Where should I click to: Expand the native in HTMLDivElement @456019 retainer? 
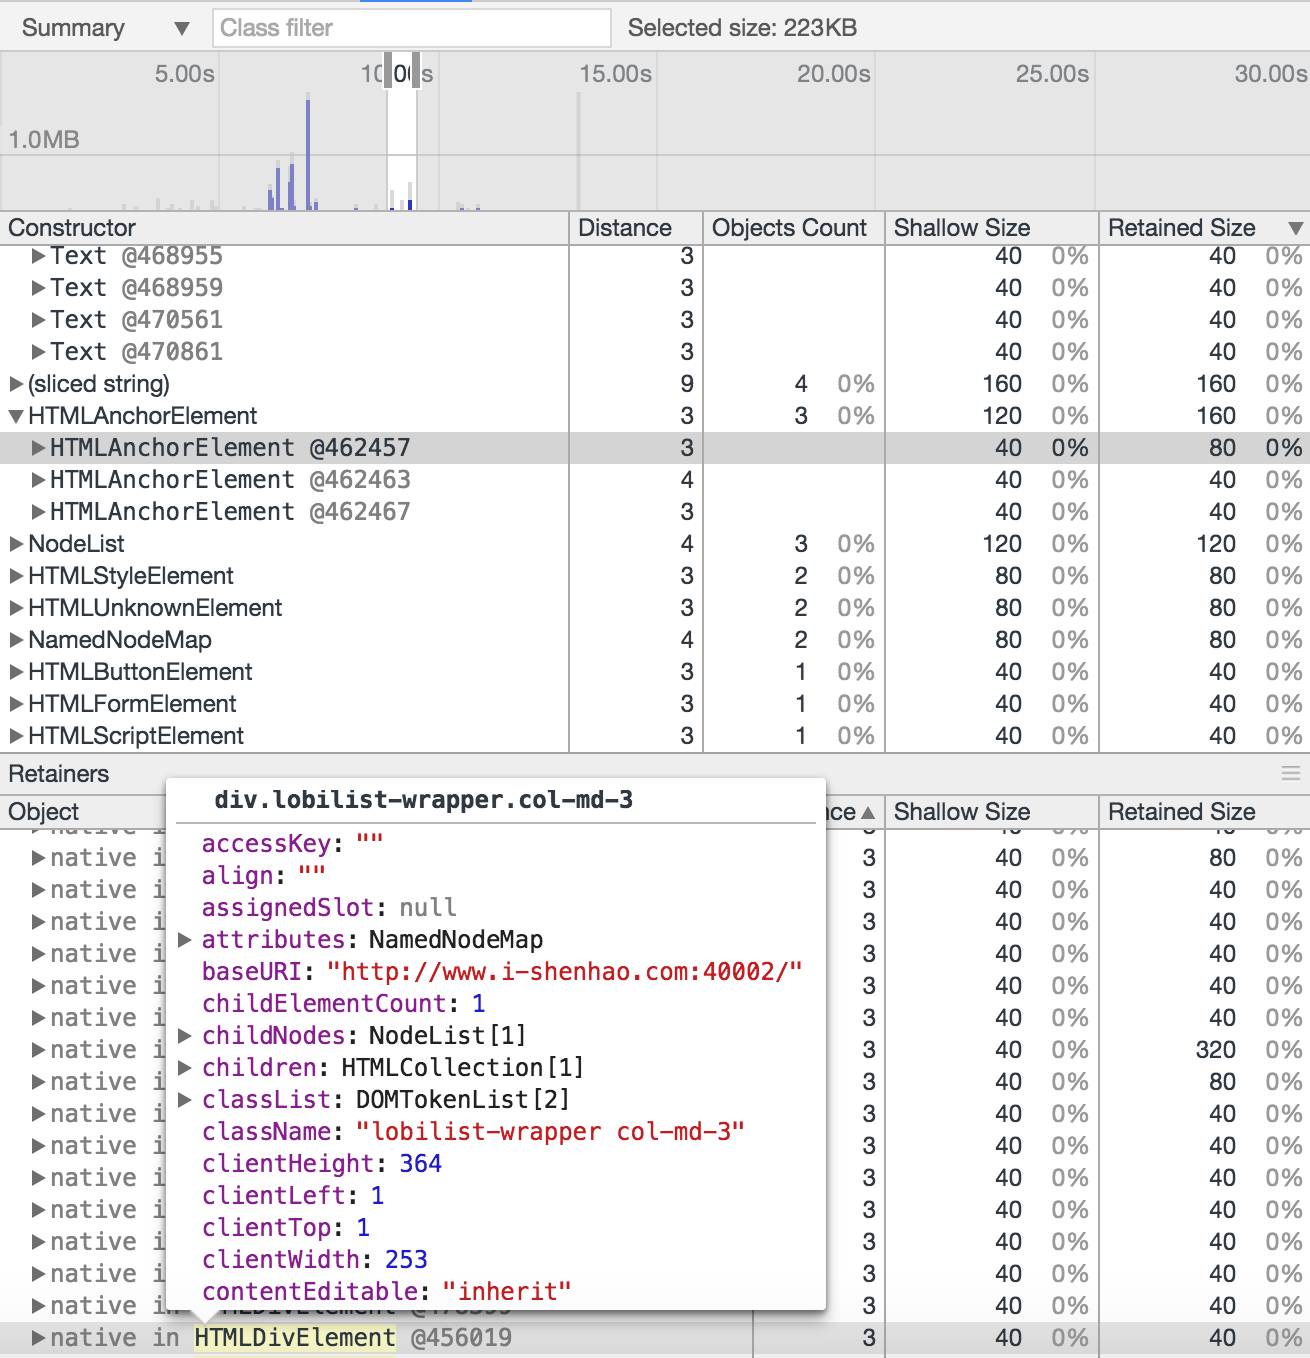[38, 1338]
